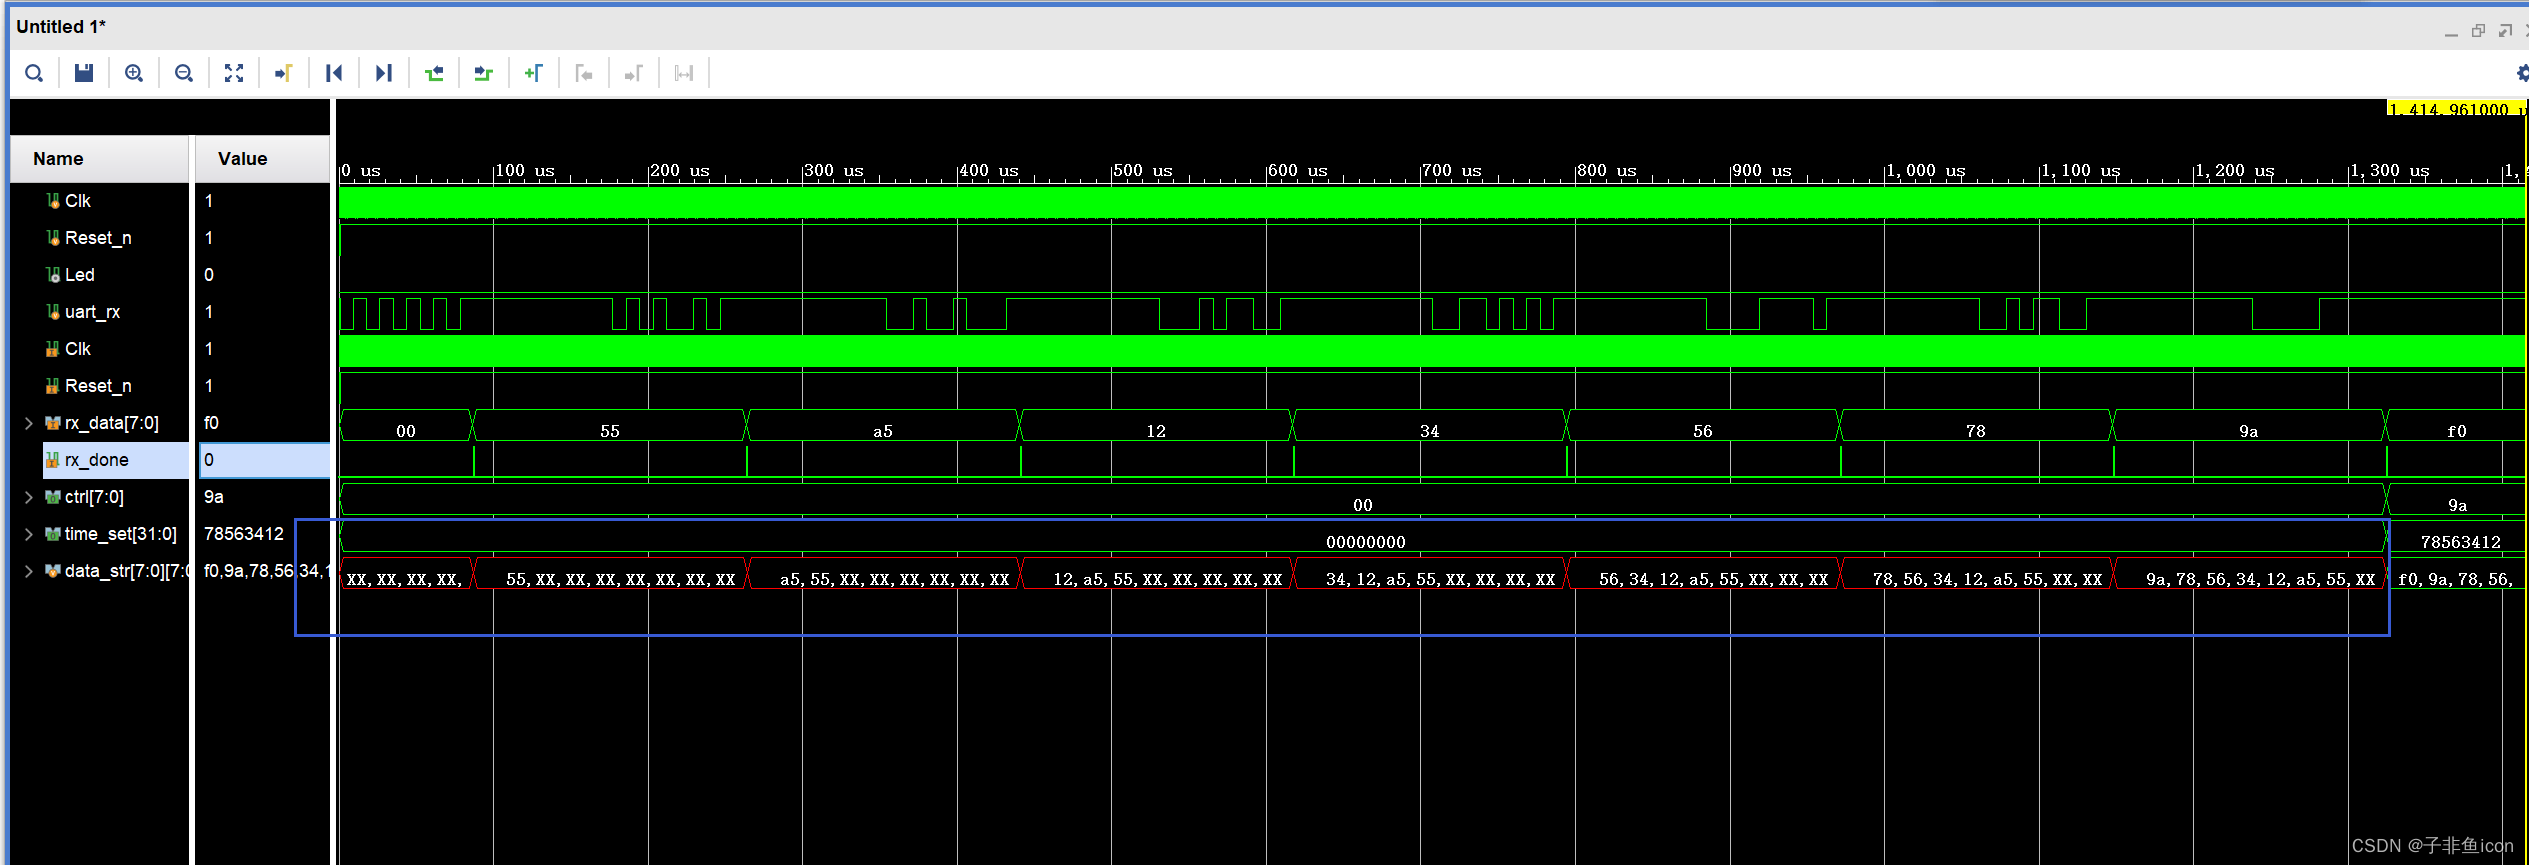
Task: Expand the time_set[31:0] bus
Action: pos(29,534)
